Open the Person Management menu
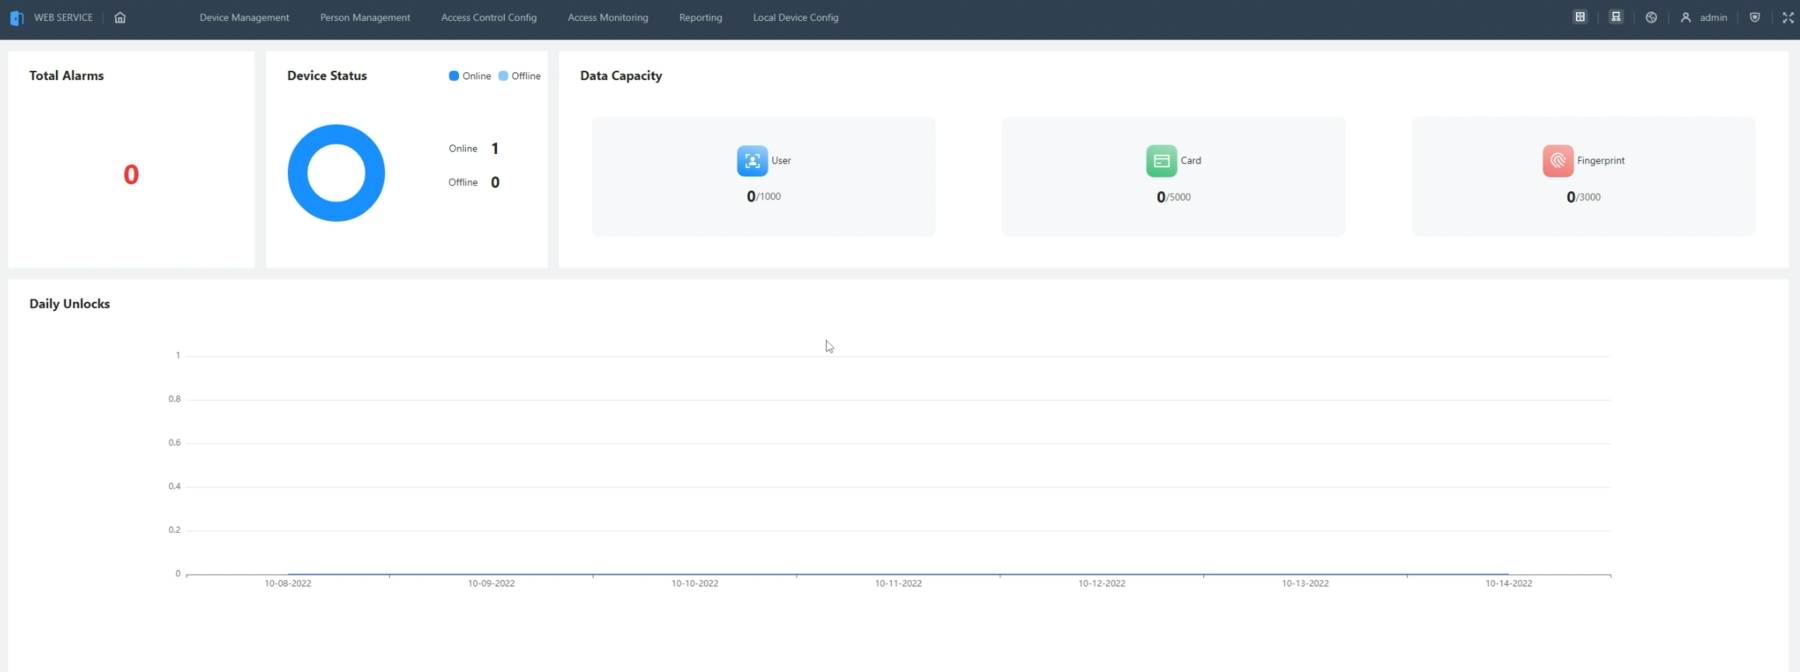 [365, 17]
